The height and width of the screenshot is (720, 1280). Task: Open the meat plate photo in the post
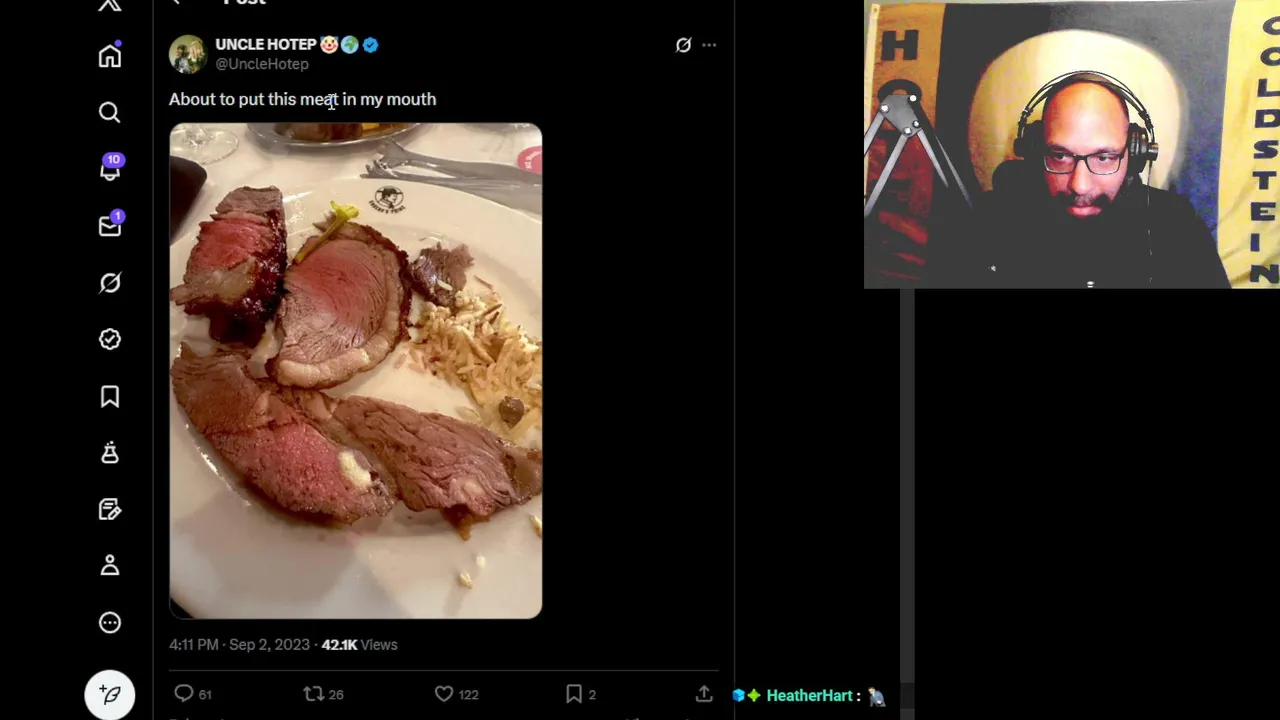click(x=356, y=371)
